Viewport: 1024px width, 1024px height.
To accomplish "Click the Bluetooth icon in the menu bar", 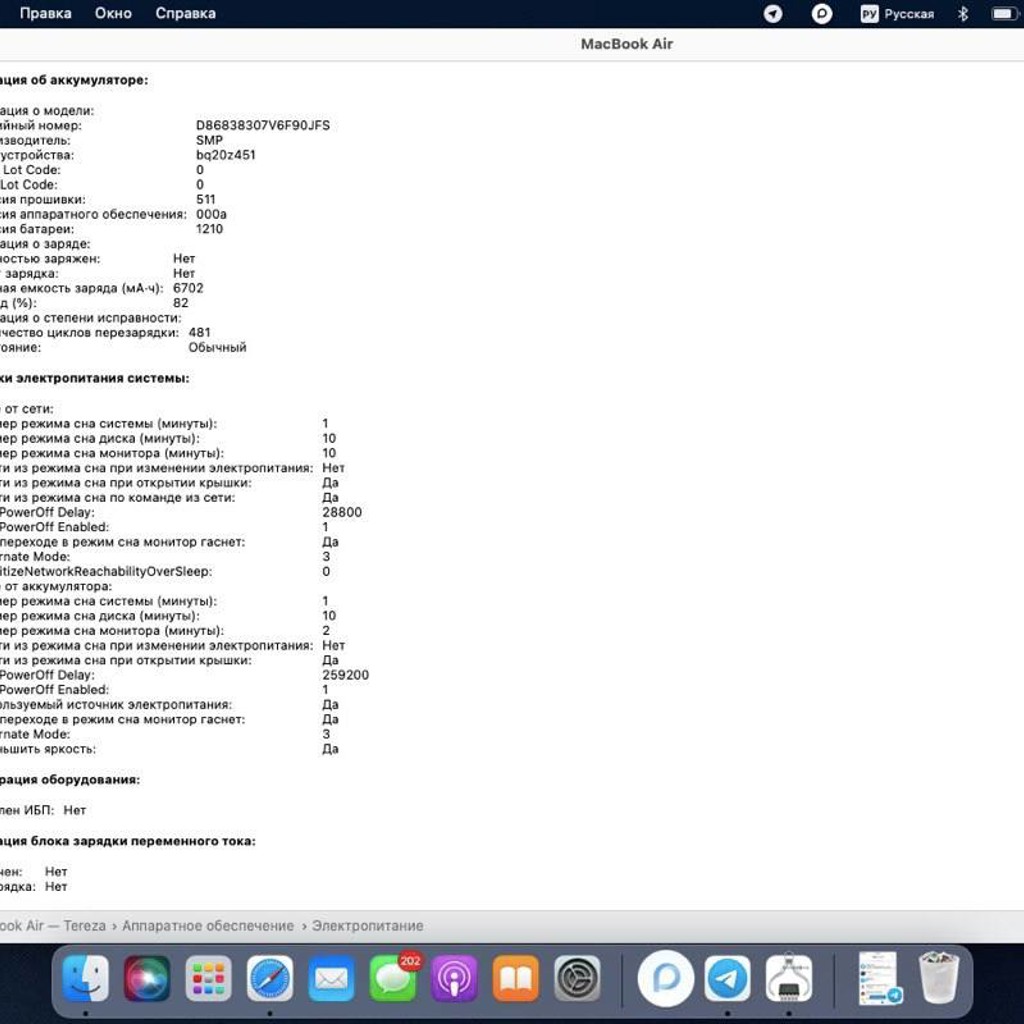I will point(963,14).
